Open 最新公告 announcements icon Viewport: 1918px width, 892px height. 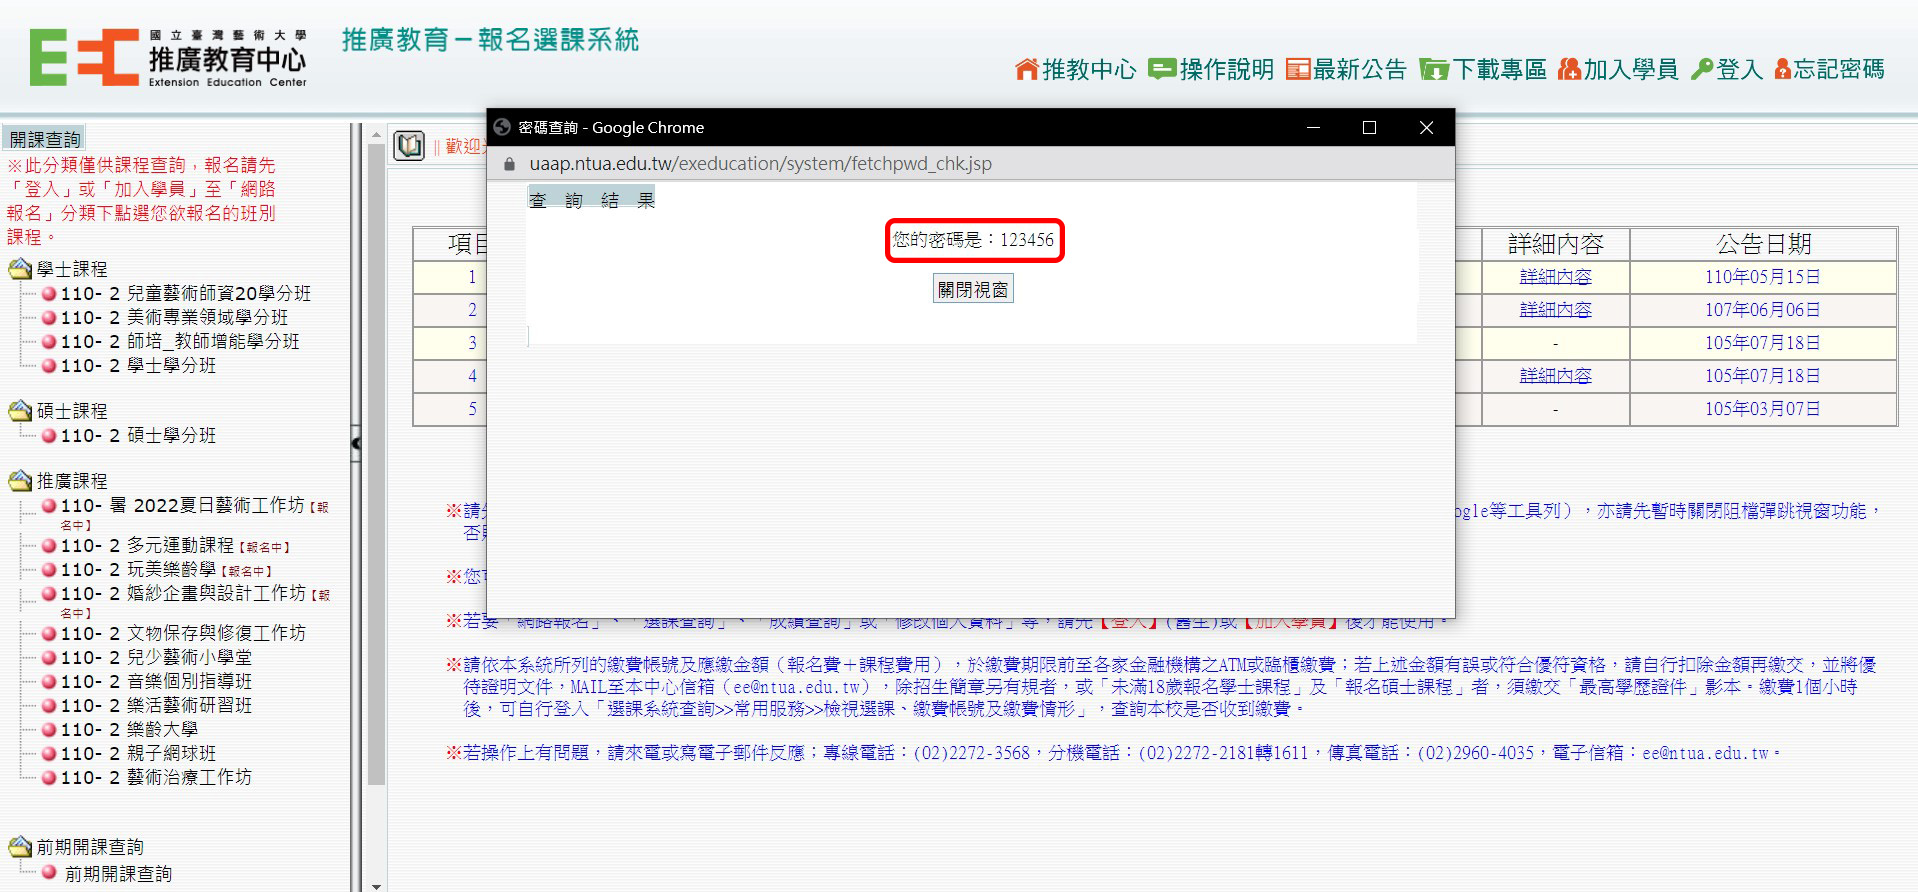1298,69
